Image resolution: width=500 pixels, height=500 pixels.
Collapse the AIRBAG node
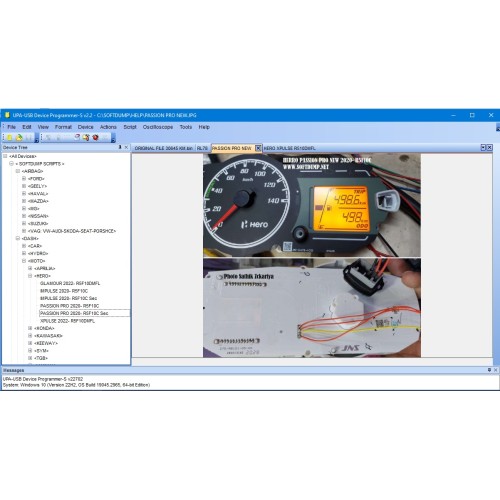coord(18,171)
